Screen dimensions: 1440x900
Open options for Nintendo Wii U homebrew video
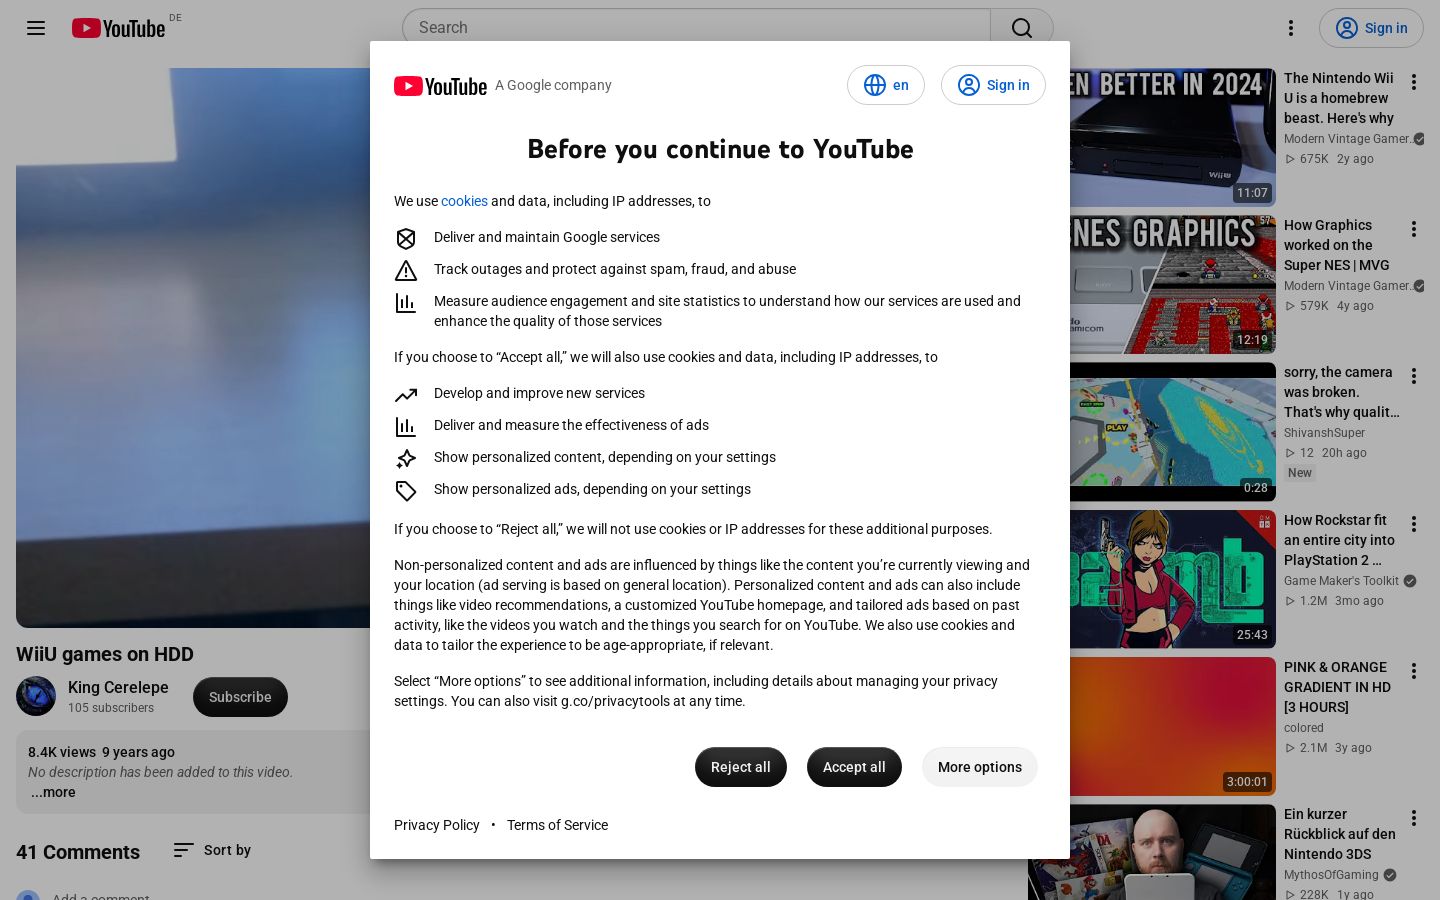pyautogui.click(x=1414, y=82)
